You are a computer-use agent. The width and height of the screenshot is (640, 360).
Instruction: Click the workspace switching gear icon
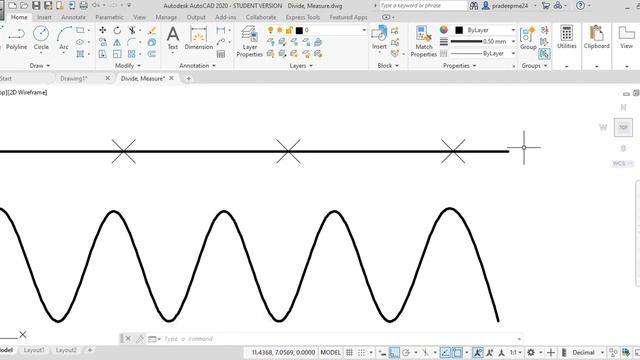[x=531, y=352]
